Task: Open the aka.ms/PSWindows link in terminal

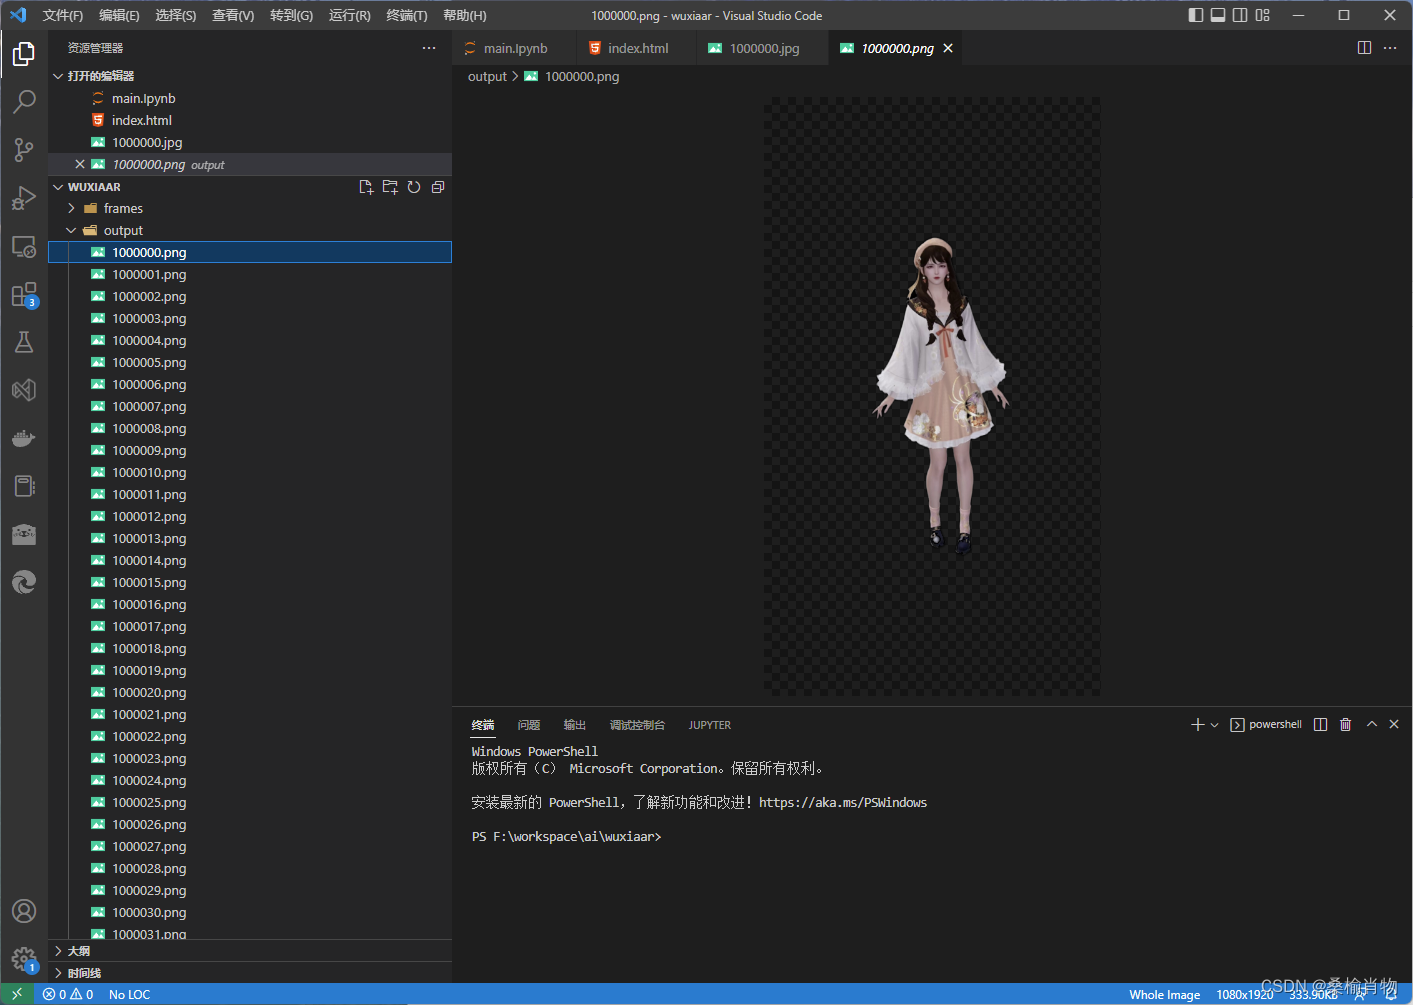Action: click(x=842, y=802)
